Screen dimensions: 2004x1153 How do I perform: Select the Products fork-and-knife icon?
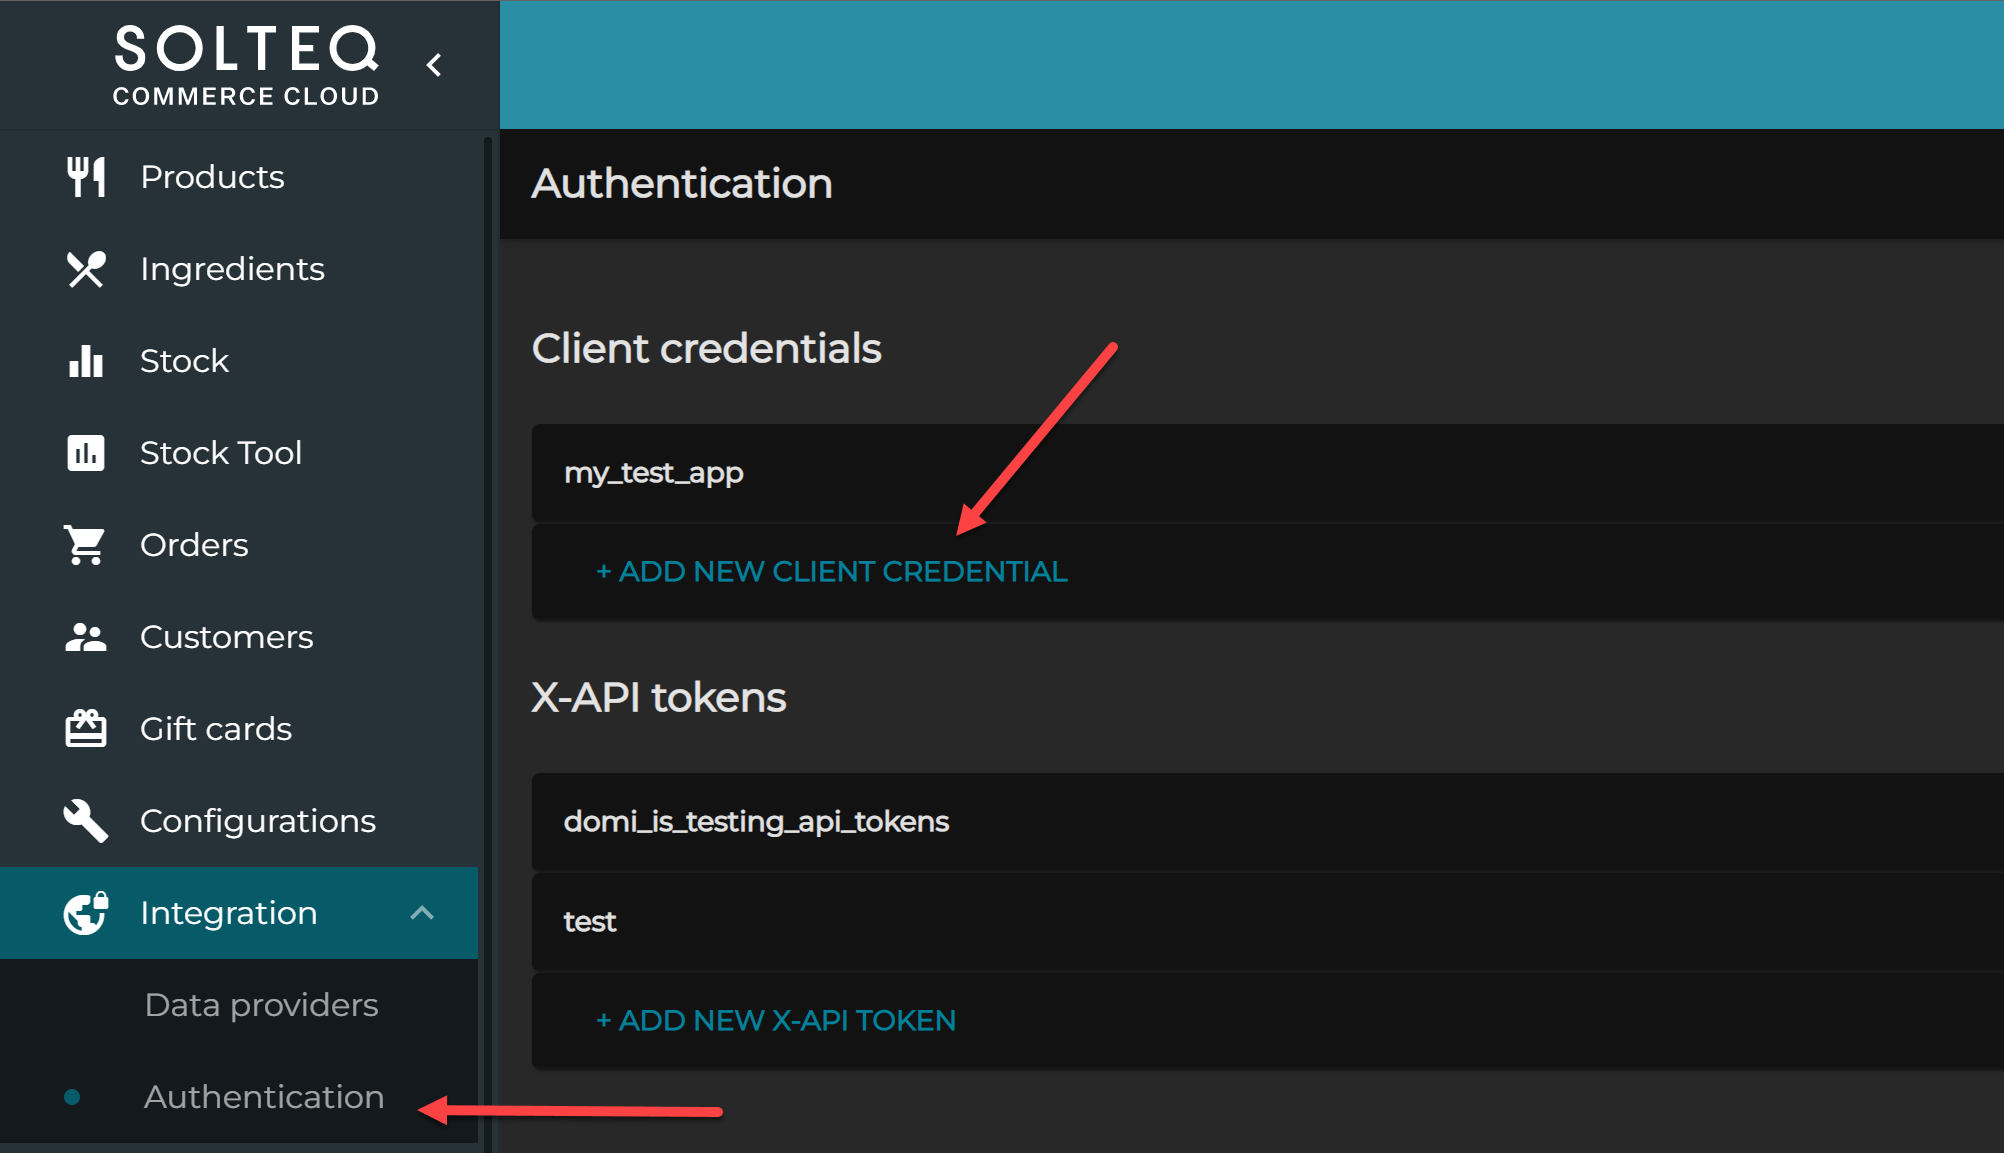[x=86, y=176]
